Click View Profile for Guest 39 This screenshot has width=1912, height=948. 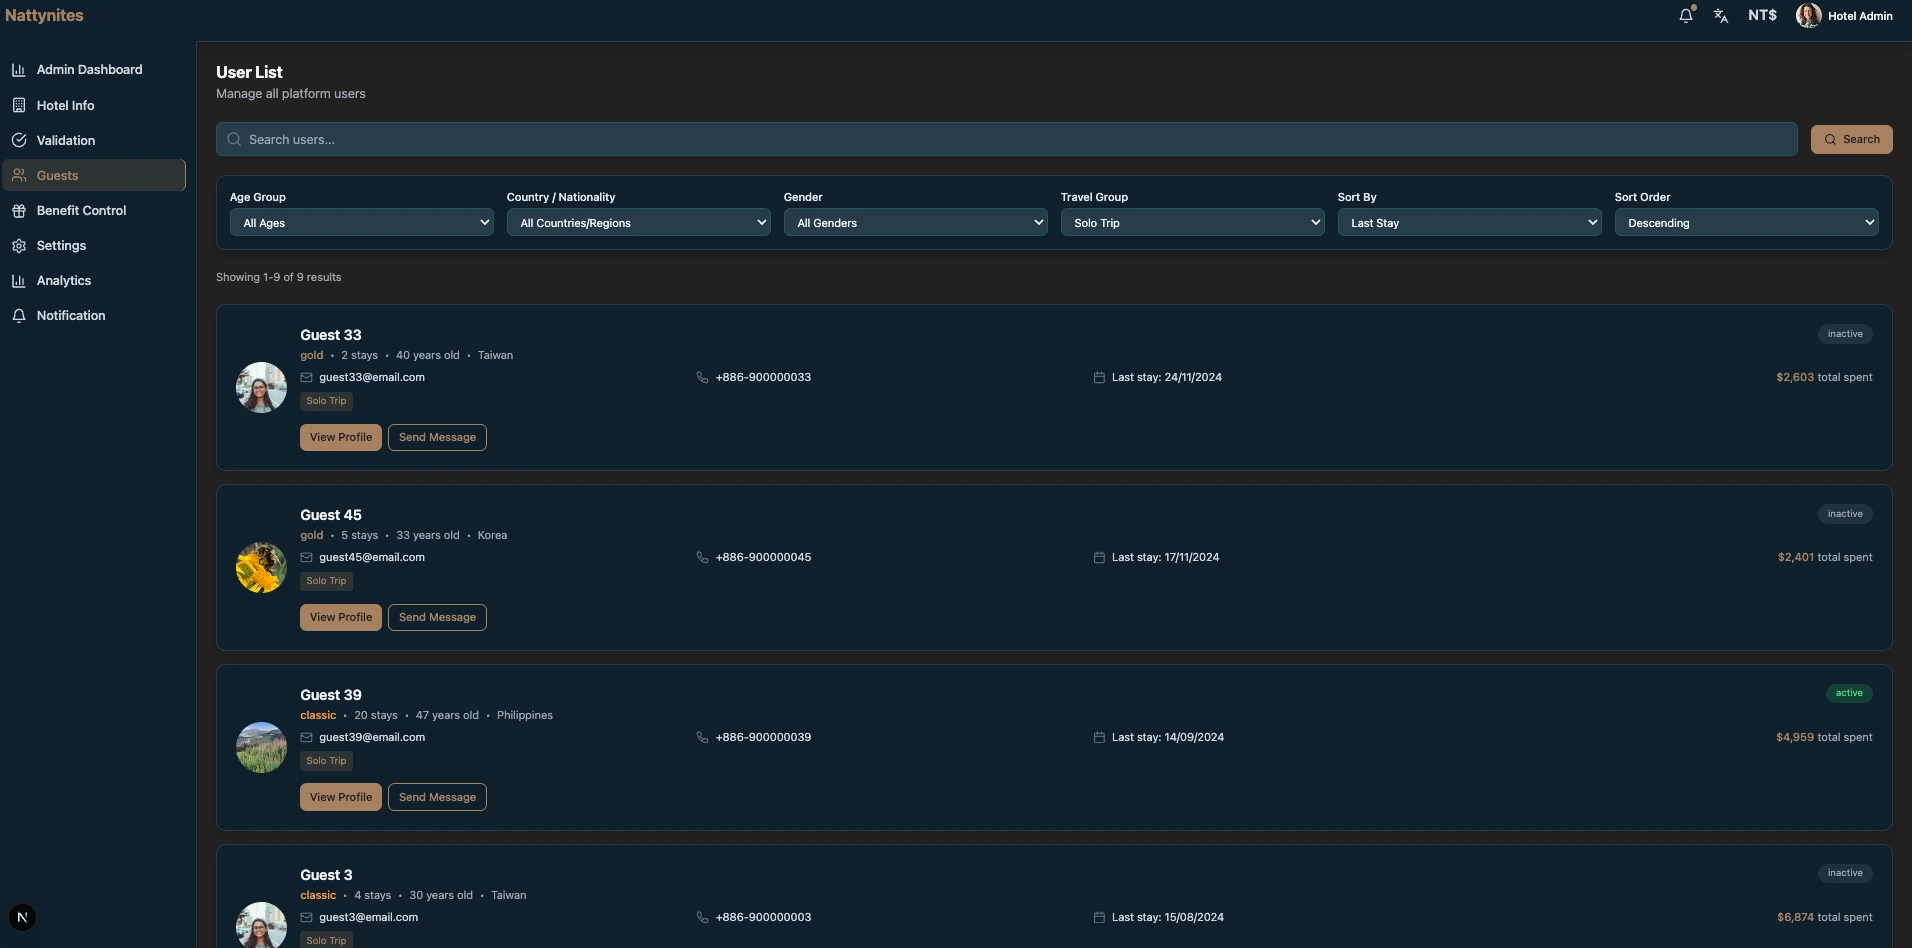pyautogui.click(x=340, y=797)
